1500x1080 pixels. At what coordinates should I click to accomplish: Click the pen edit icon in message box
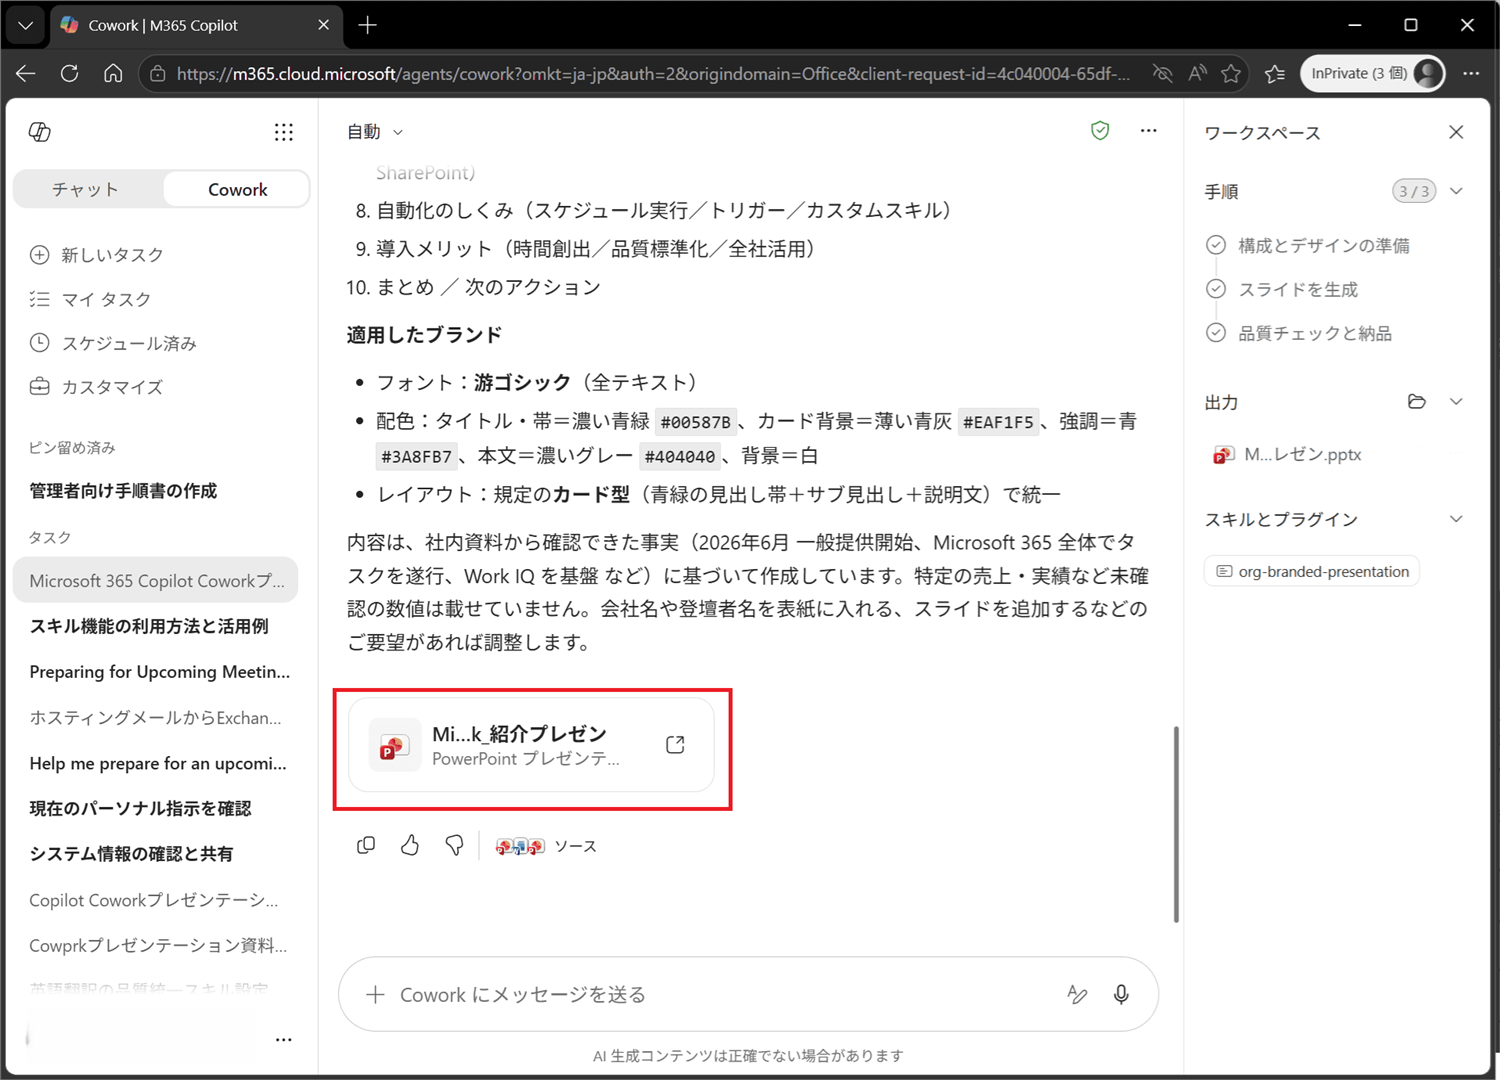tap(1077, 994)
